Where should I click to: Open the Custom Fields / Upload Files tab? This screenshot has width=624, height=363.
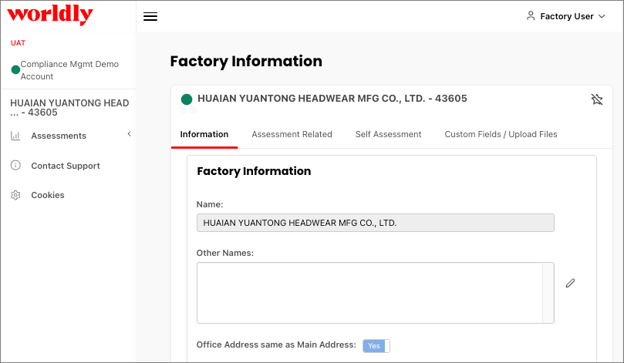[x=501, y=135]
